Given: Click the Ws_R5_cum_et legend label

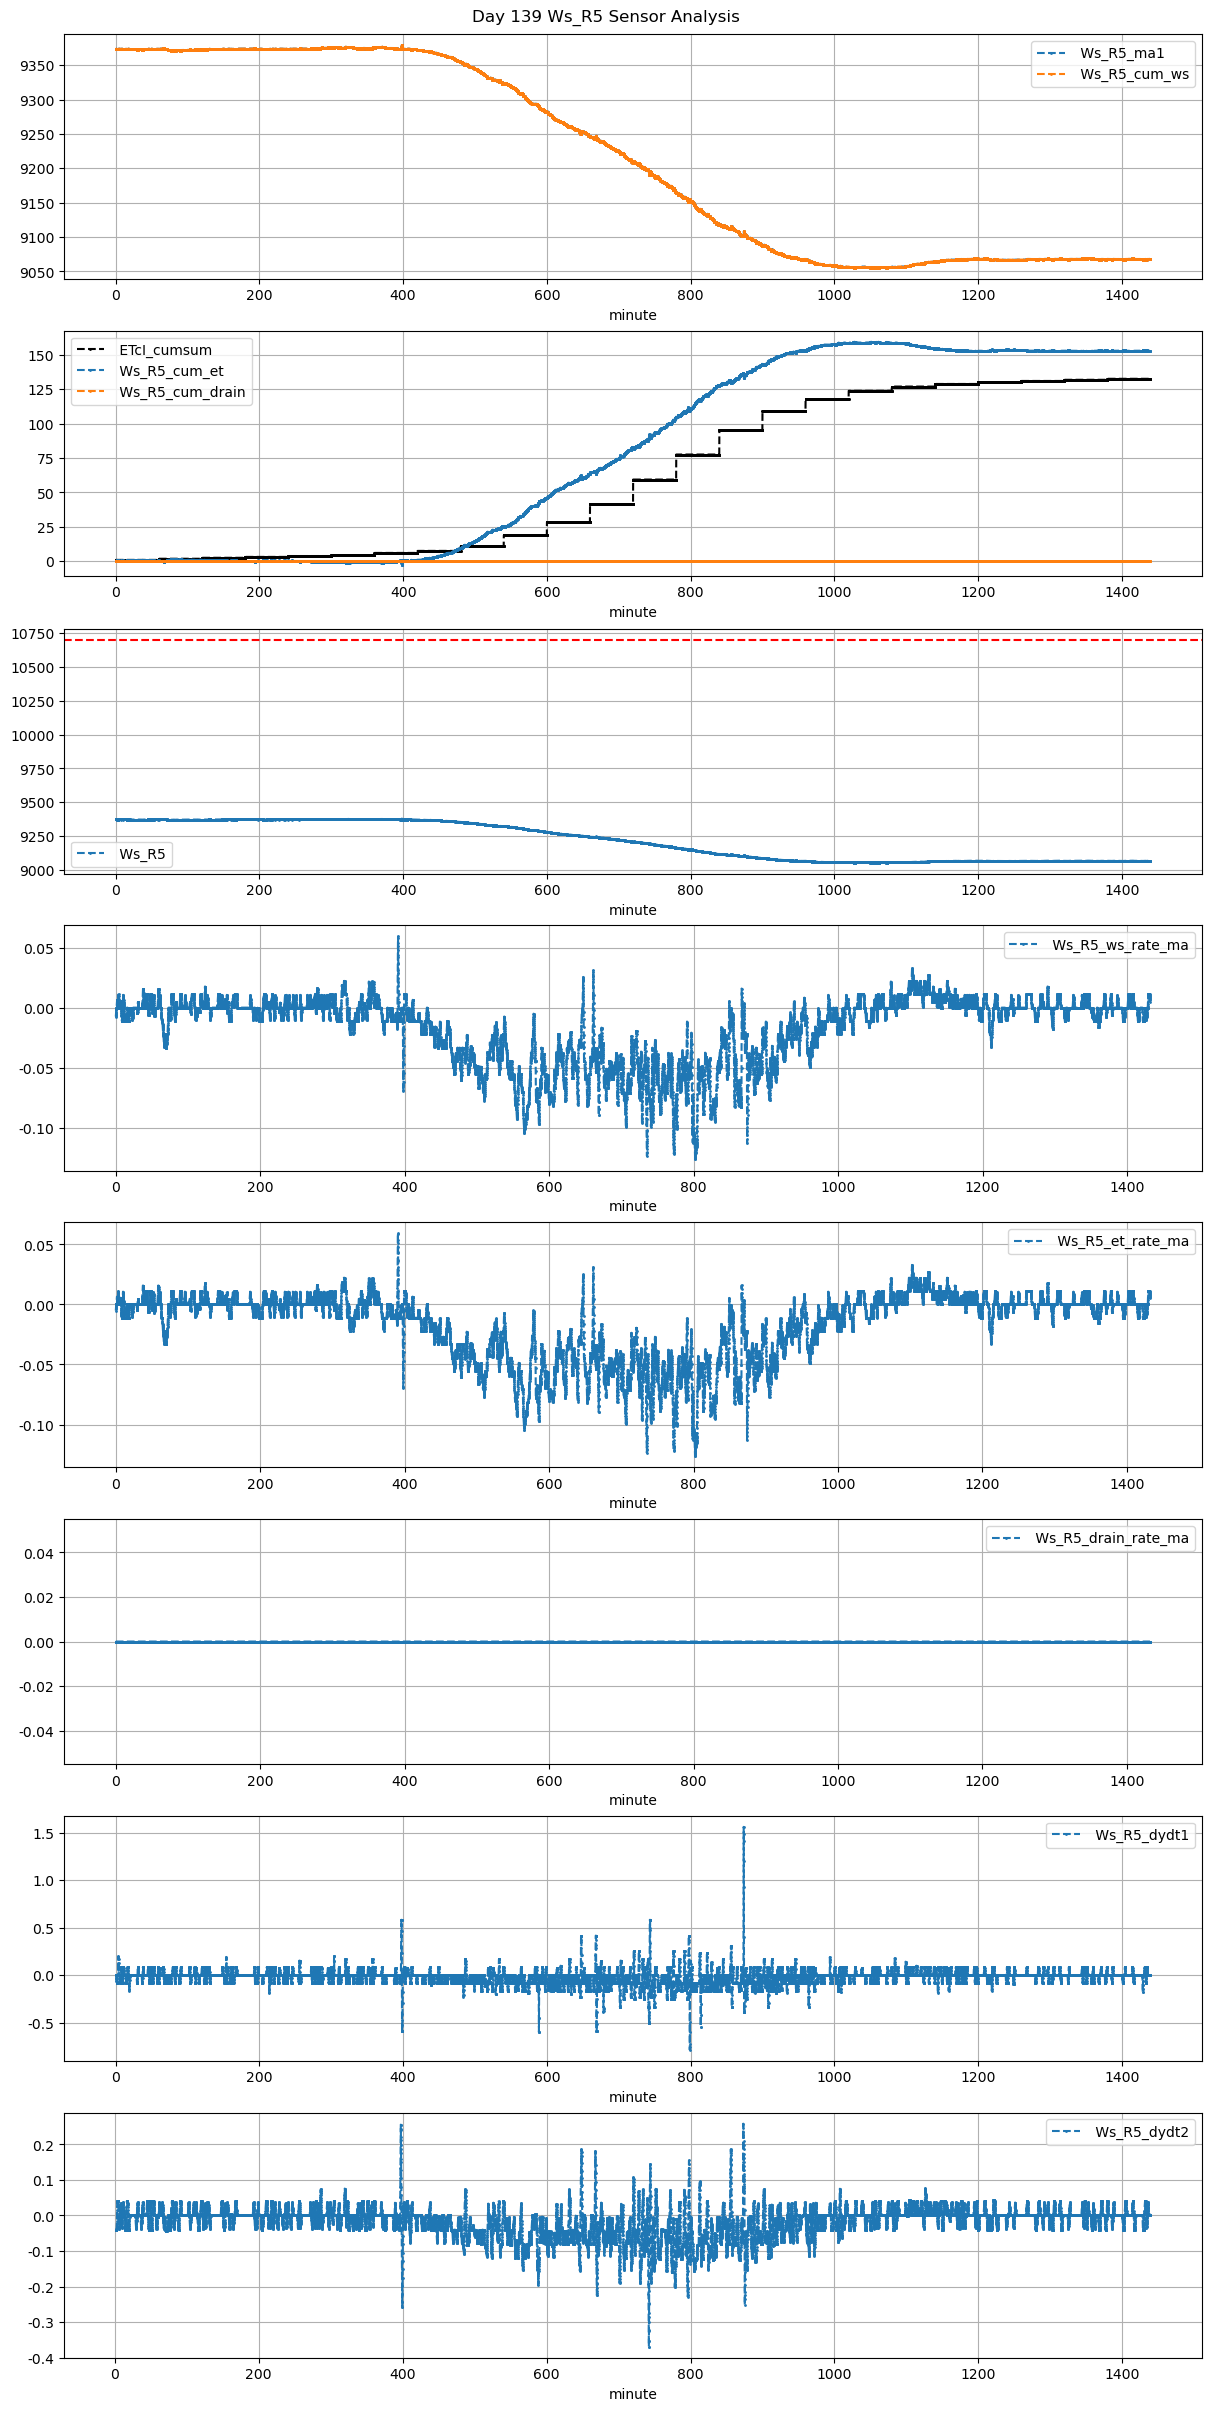Looking at the screenshot, I should coord(171,371).
